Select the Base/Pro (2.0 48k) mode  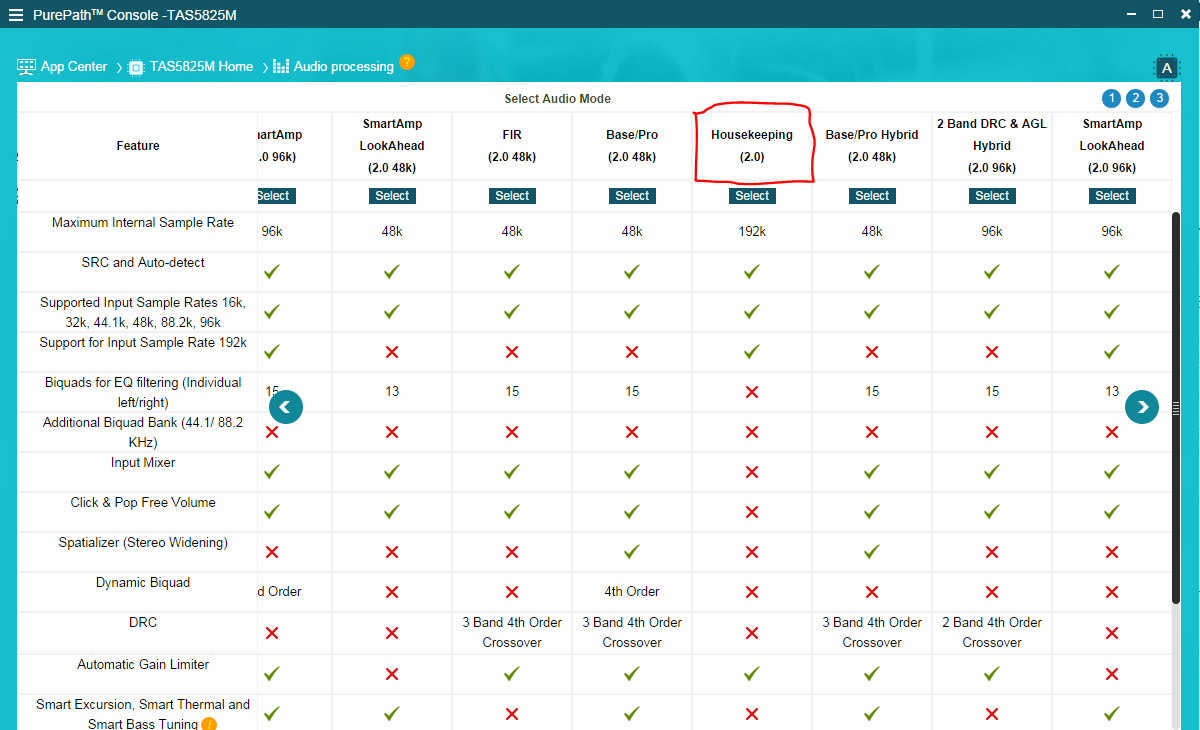tap(632, 196)
